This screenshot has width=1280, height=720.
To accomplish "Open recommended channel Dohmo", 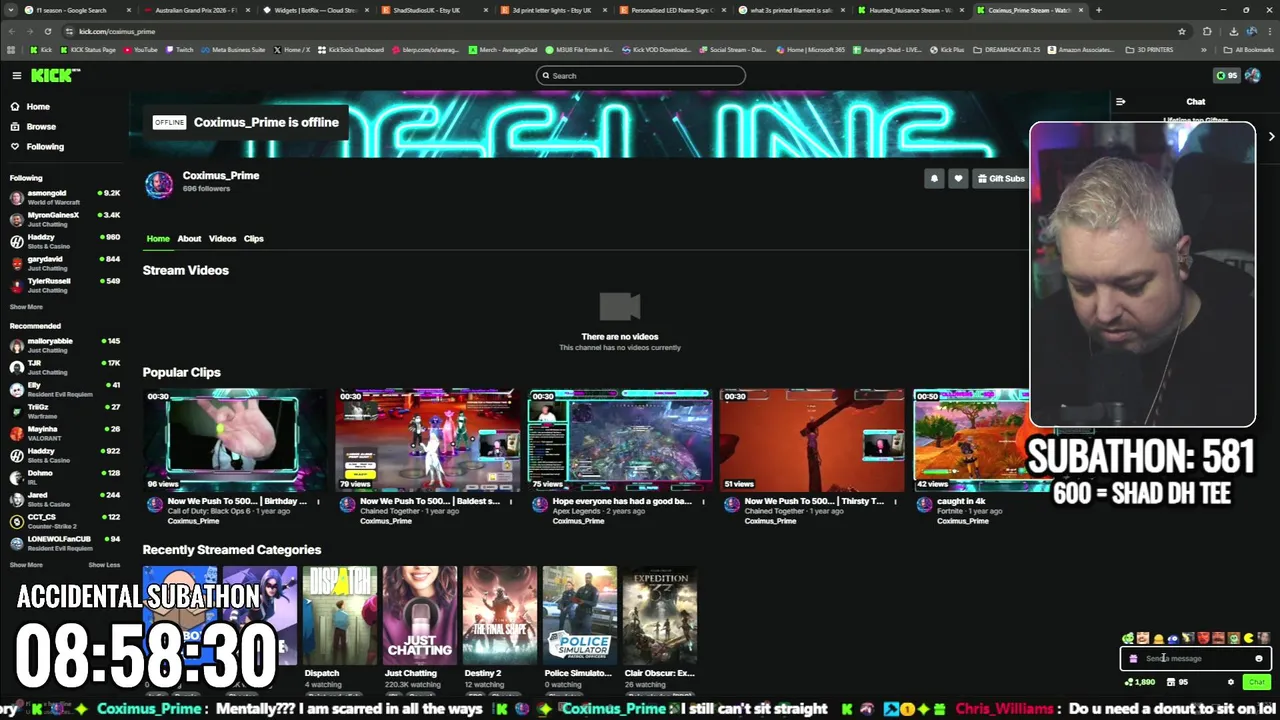I will tap(64, 477).
